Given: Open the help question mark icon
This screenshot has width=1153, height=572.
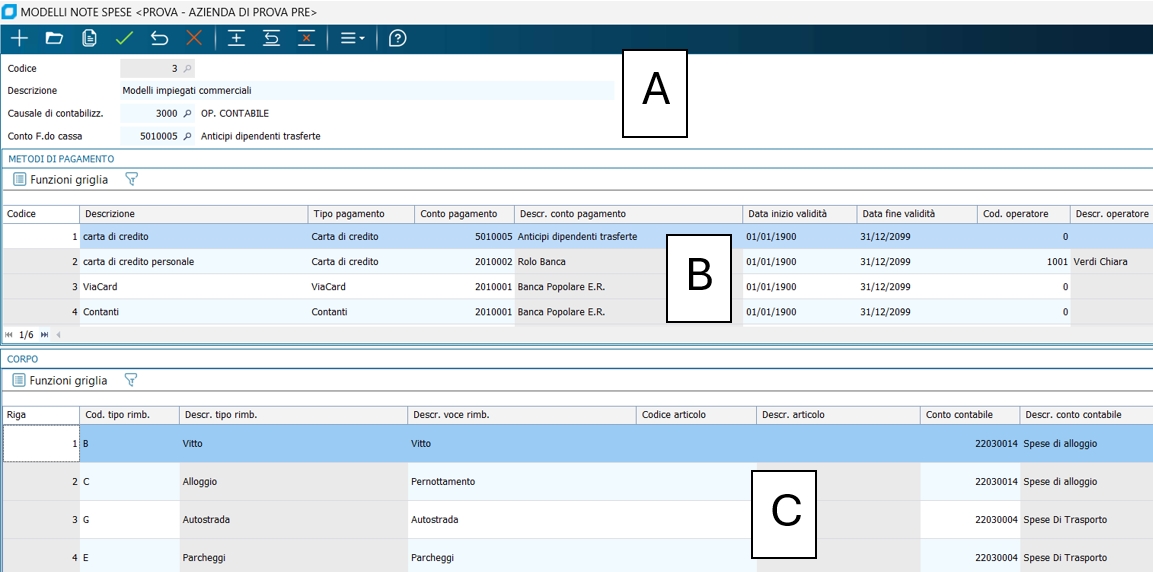Looking at the screenshot, I should coord(397,39).
